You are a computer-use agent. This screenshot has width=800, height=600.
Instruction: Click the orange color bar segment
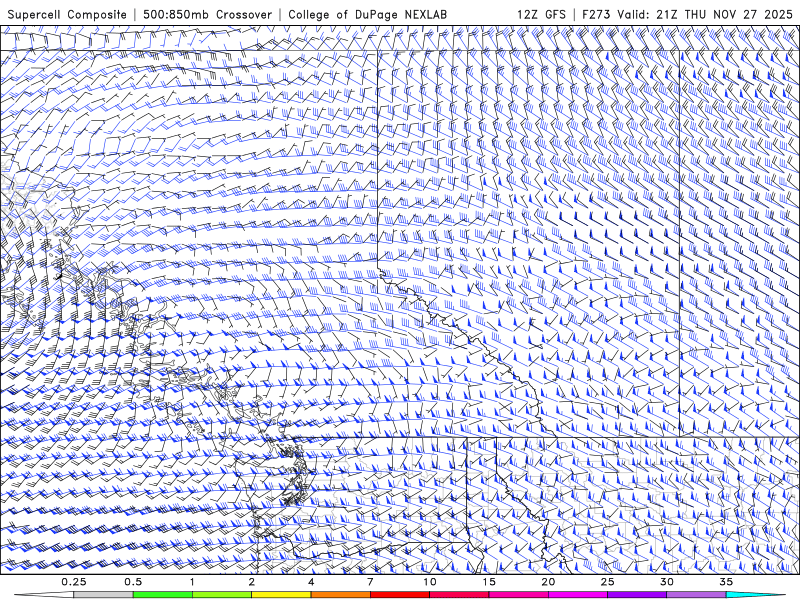340,595
